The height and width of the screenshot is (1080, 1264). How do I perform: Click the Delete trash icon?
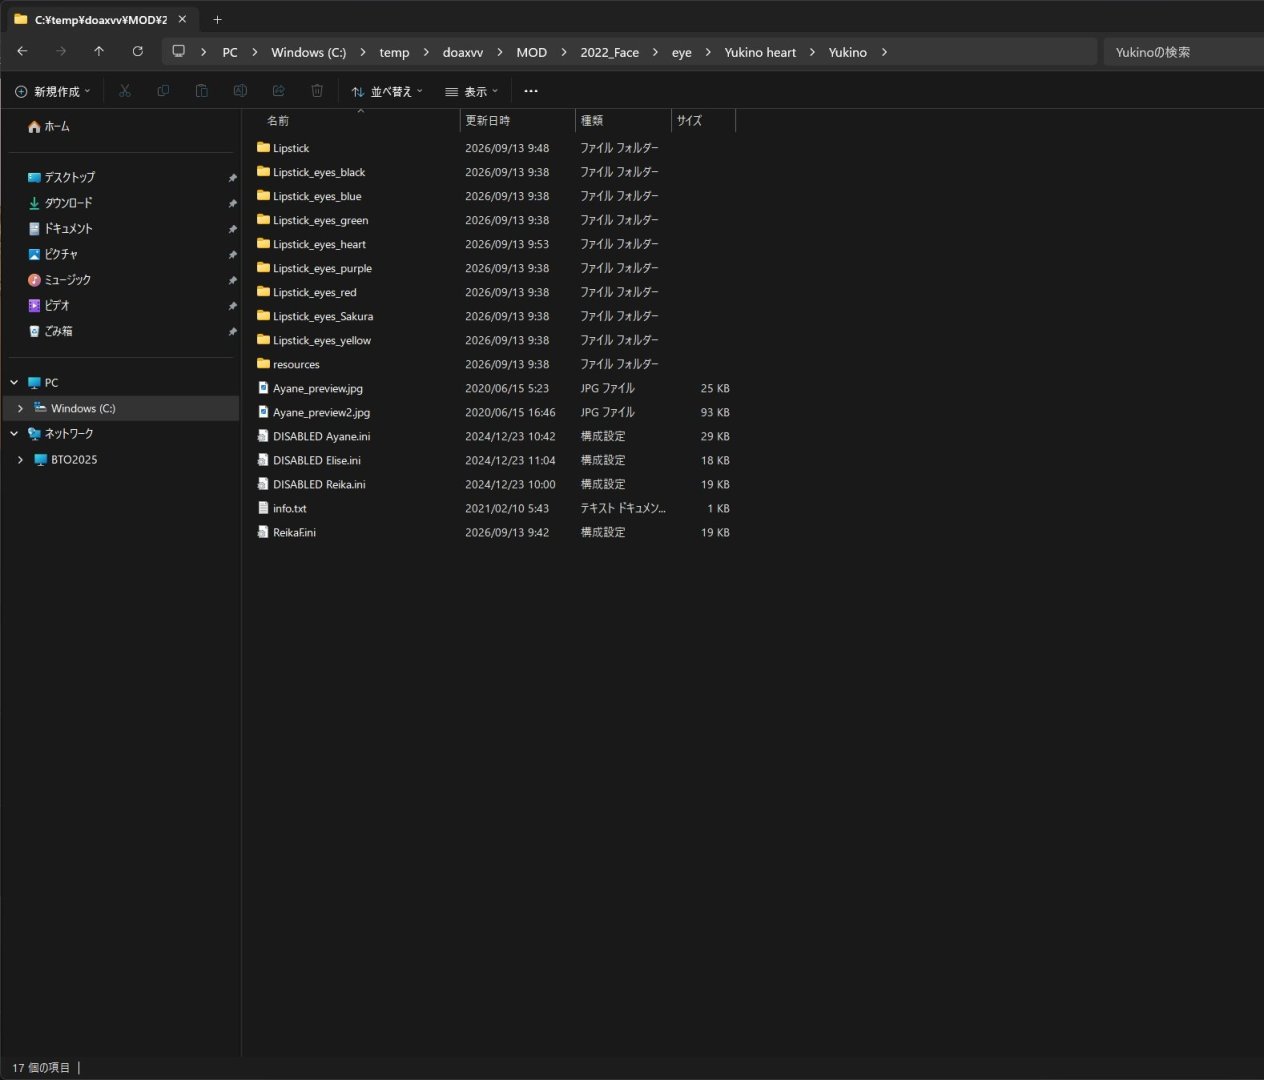click(317, 91)
